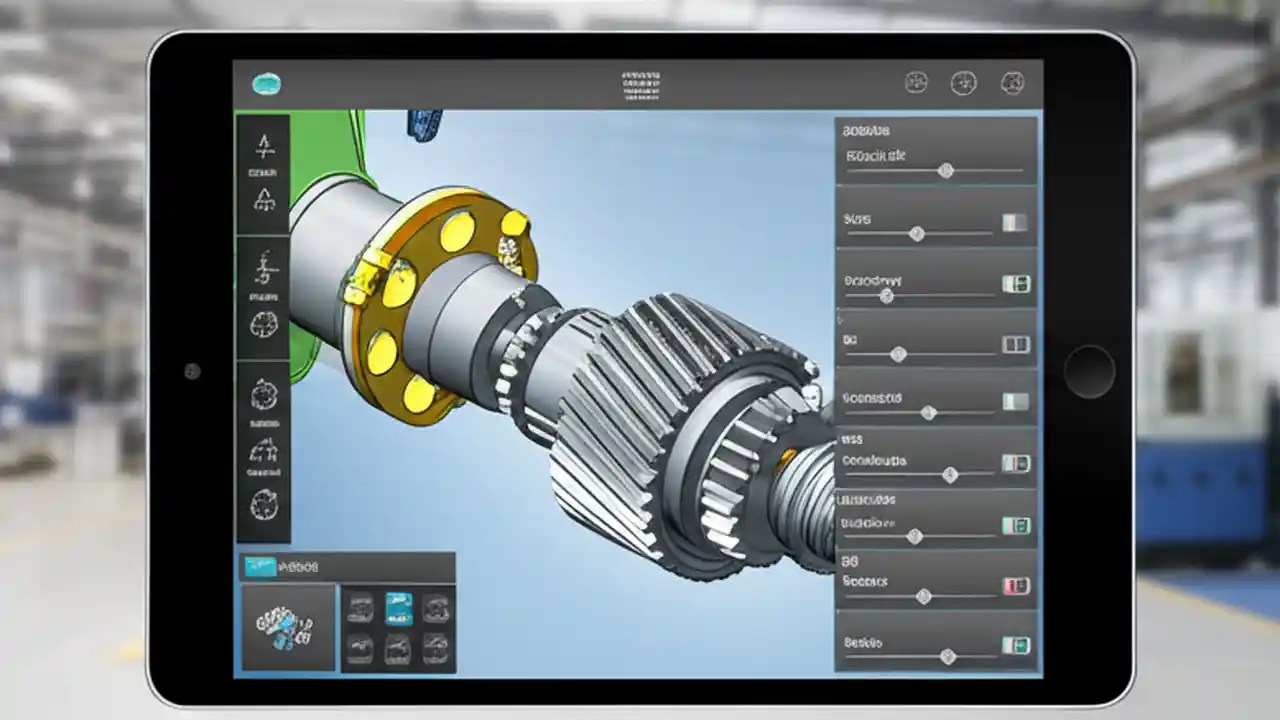Open the first circular icon at top right
The height and width of the screenshot is (720, 1280).
click(x=915, y=83)
